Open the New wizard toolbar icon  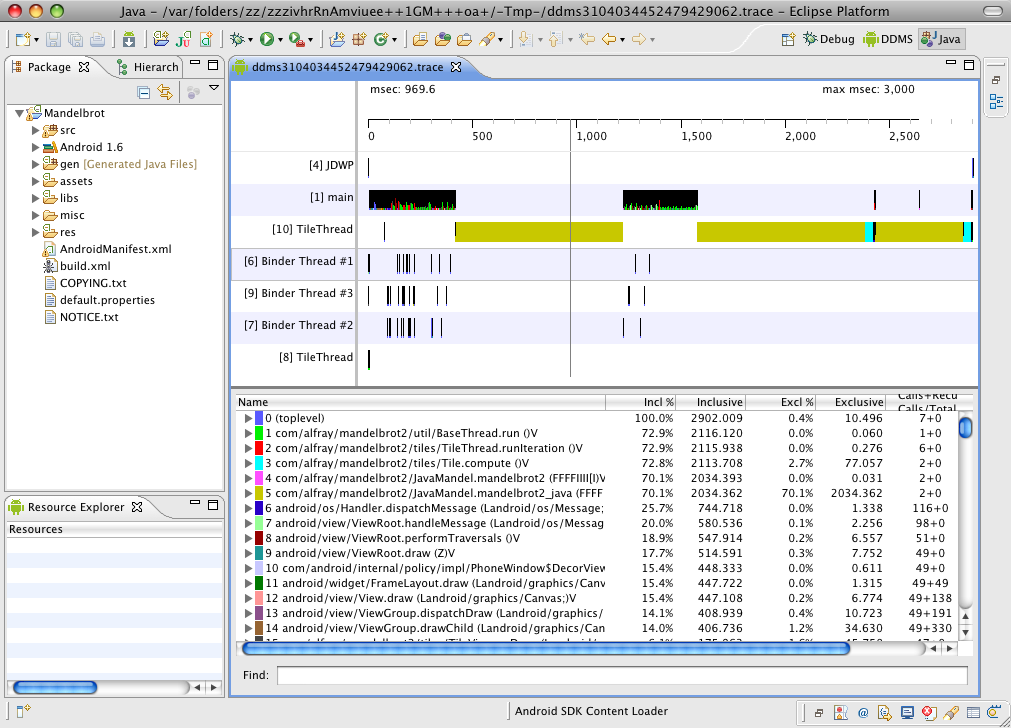(x=22, y=40)
